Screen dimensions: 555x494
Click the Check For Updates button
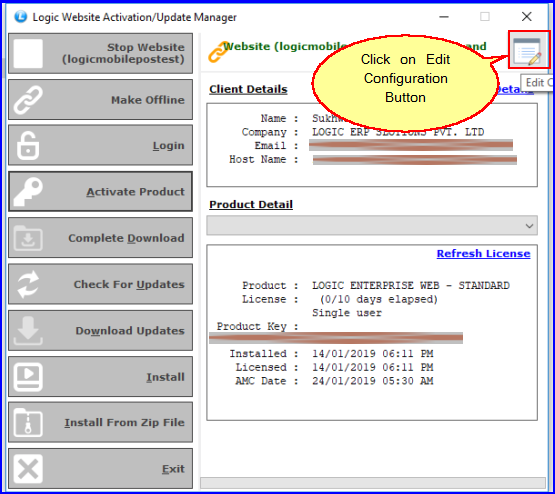coord(101,284)
